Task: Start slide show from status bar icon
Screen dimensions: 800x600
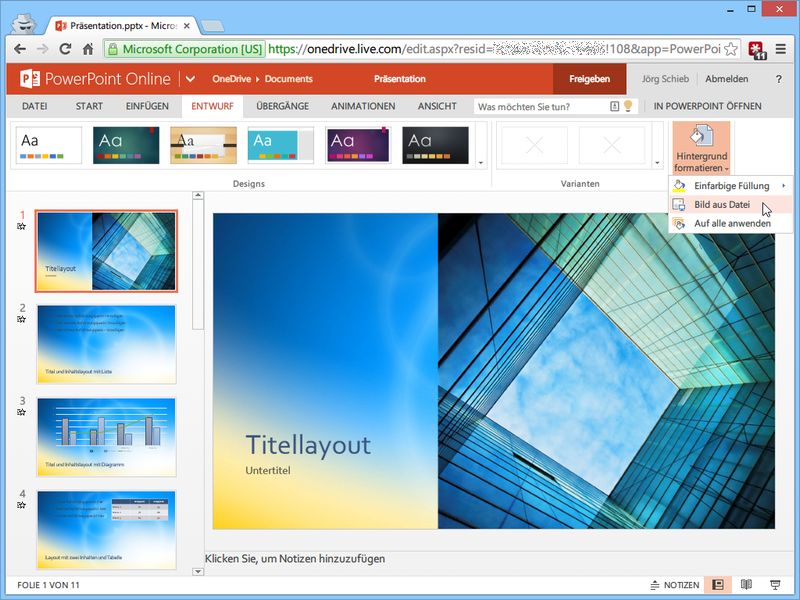Action: tap(774, 585)
